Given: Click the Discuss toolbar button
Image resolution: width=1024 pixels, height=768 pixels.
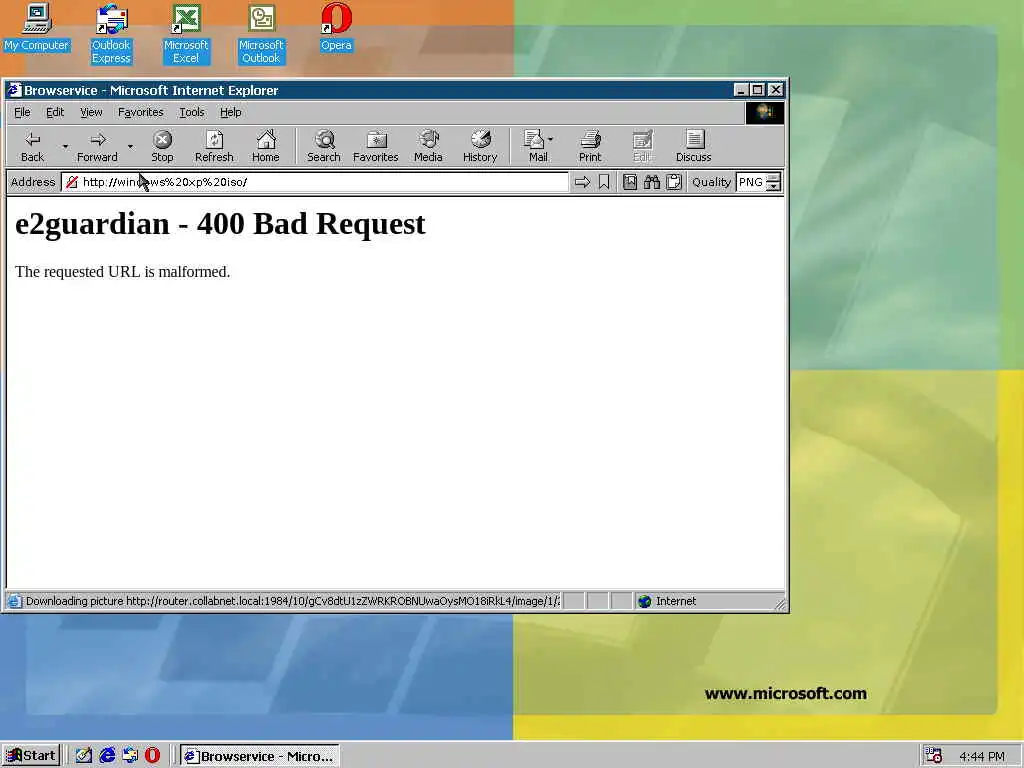Looking at the screenshot, I should (x=694, y=146).
